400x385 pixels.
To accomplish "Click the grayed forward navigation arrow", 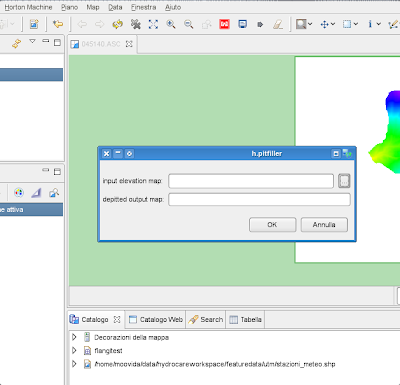I will pyautogui.click(x=99, y=24).
